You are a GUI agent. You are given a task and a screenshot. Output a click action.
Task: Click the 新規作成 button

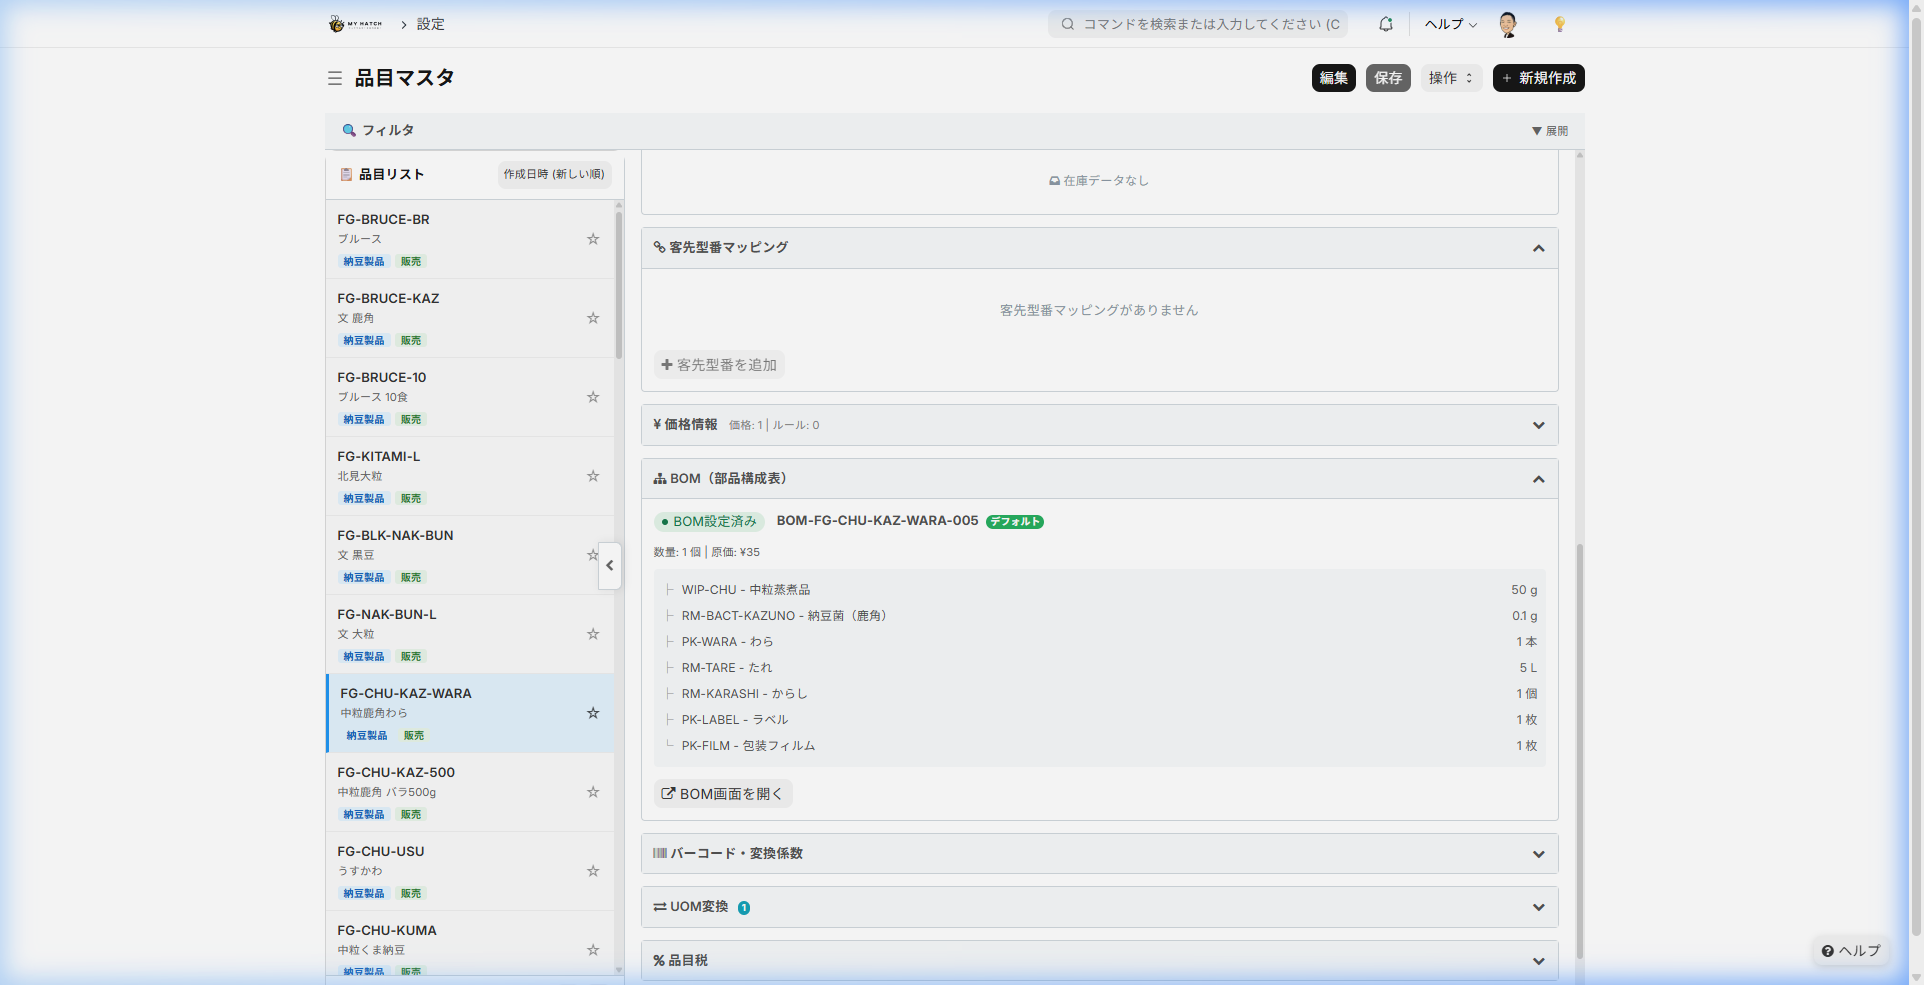pyautogui.click(x=1538, y=78)
